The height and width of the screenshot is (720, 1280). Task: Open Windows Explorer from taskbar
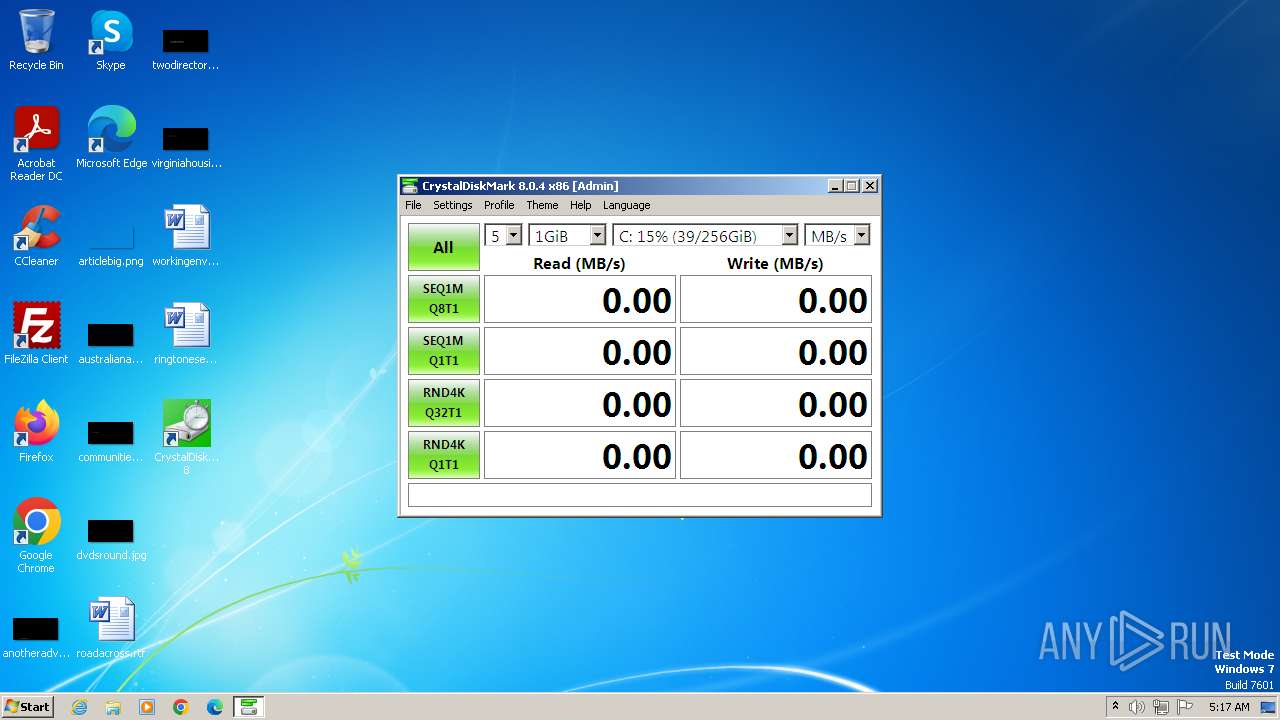click(113, 707)
